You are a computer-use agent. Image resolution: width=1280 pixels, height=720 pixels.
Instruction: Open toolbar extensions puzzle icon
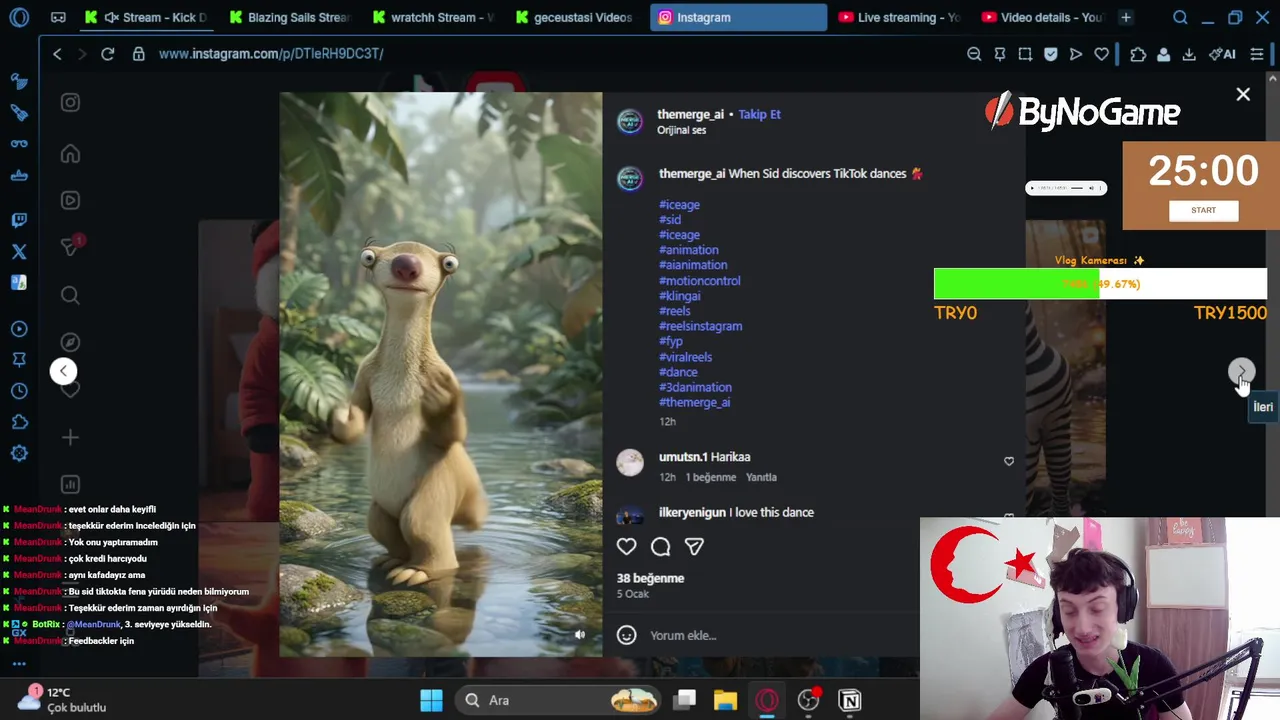point(1138,54)
